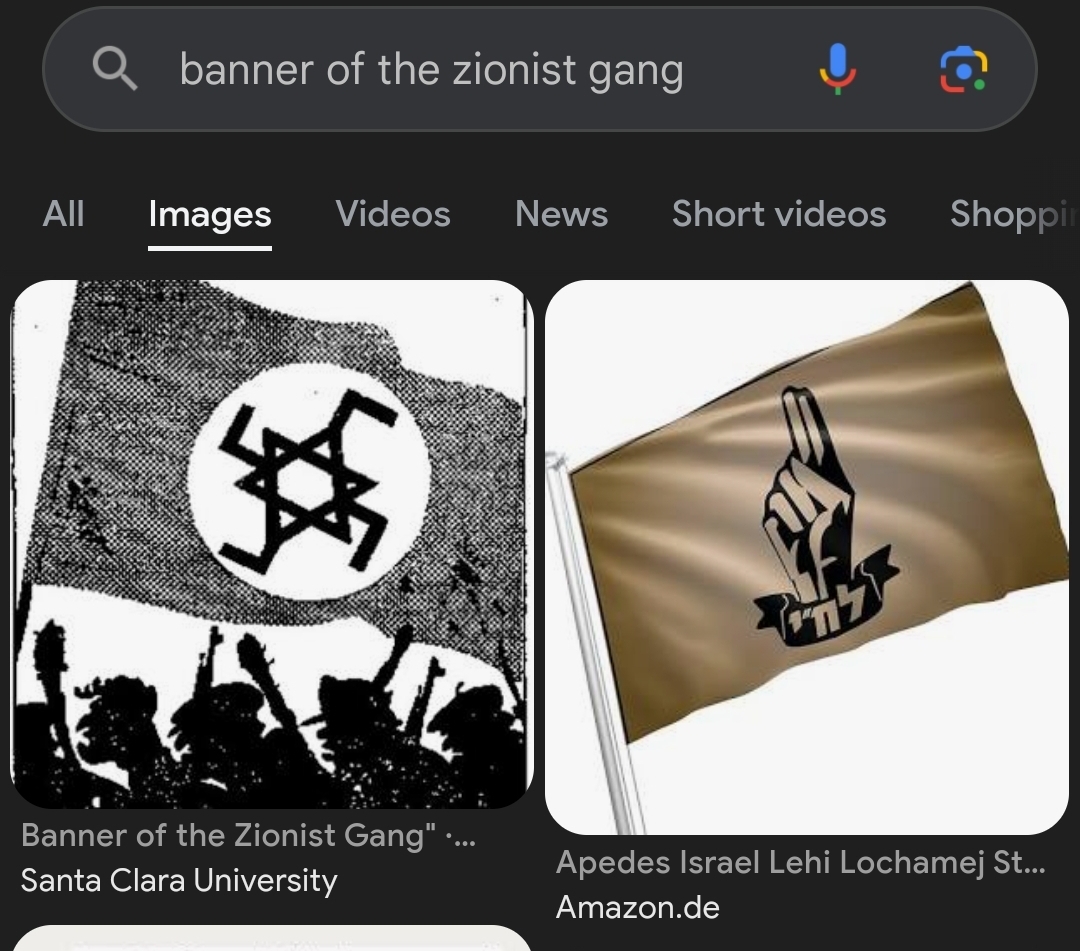Tap the magnifying glass search icon
The height and width of the screenshot is (951, 1080).
114,68
